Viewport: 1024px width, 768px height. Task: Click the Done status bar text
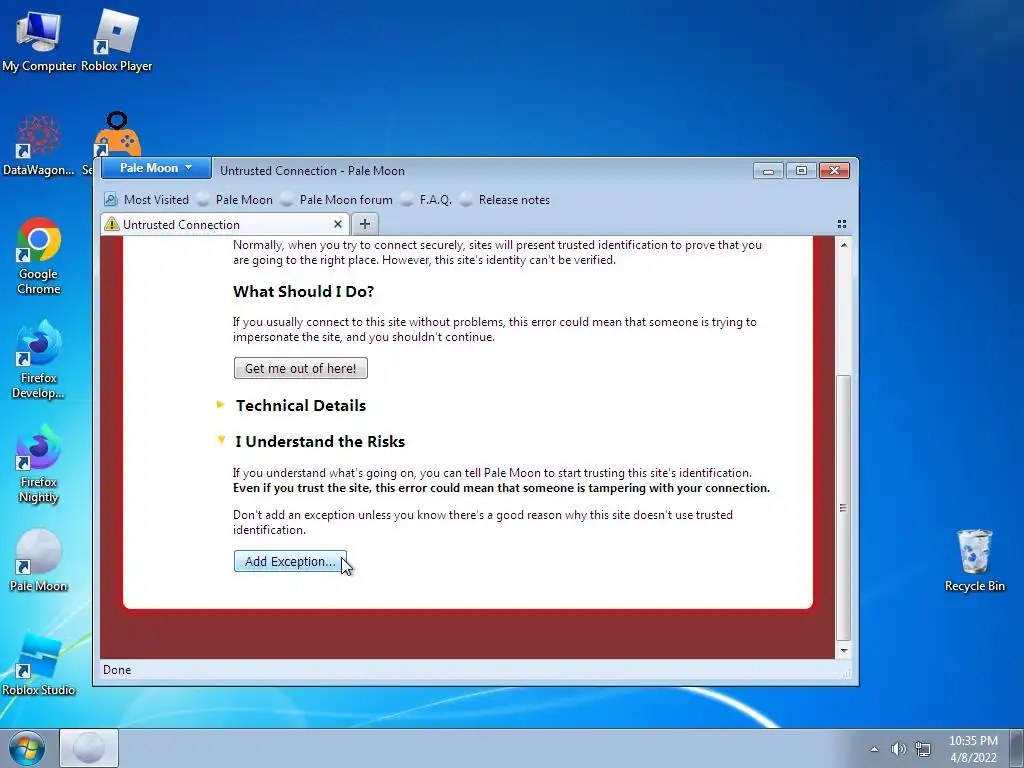coord(117,670)
